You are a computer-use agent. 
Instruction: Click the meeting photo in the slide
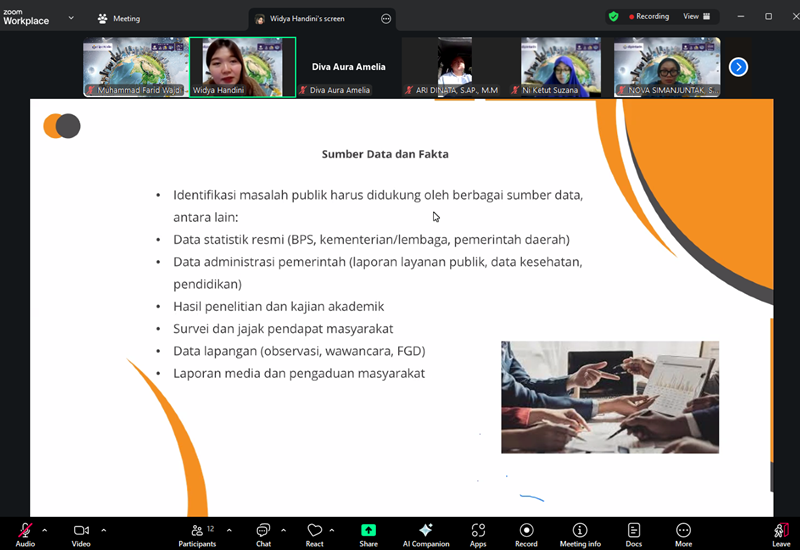(610, 397)
